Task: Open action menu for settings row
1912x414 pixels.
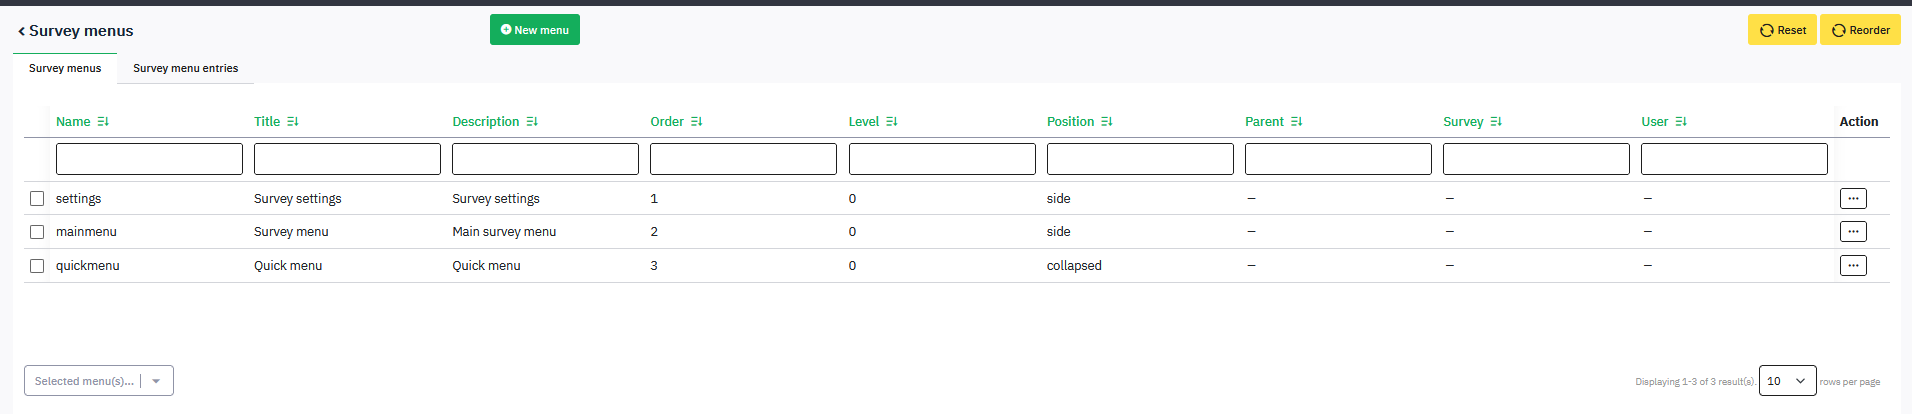Action: click(x=1853, y=198)
